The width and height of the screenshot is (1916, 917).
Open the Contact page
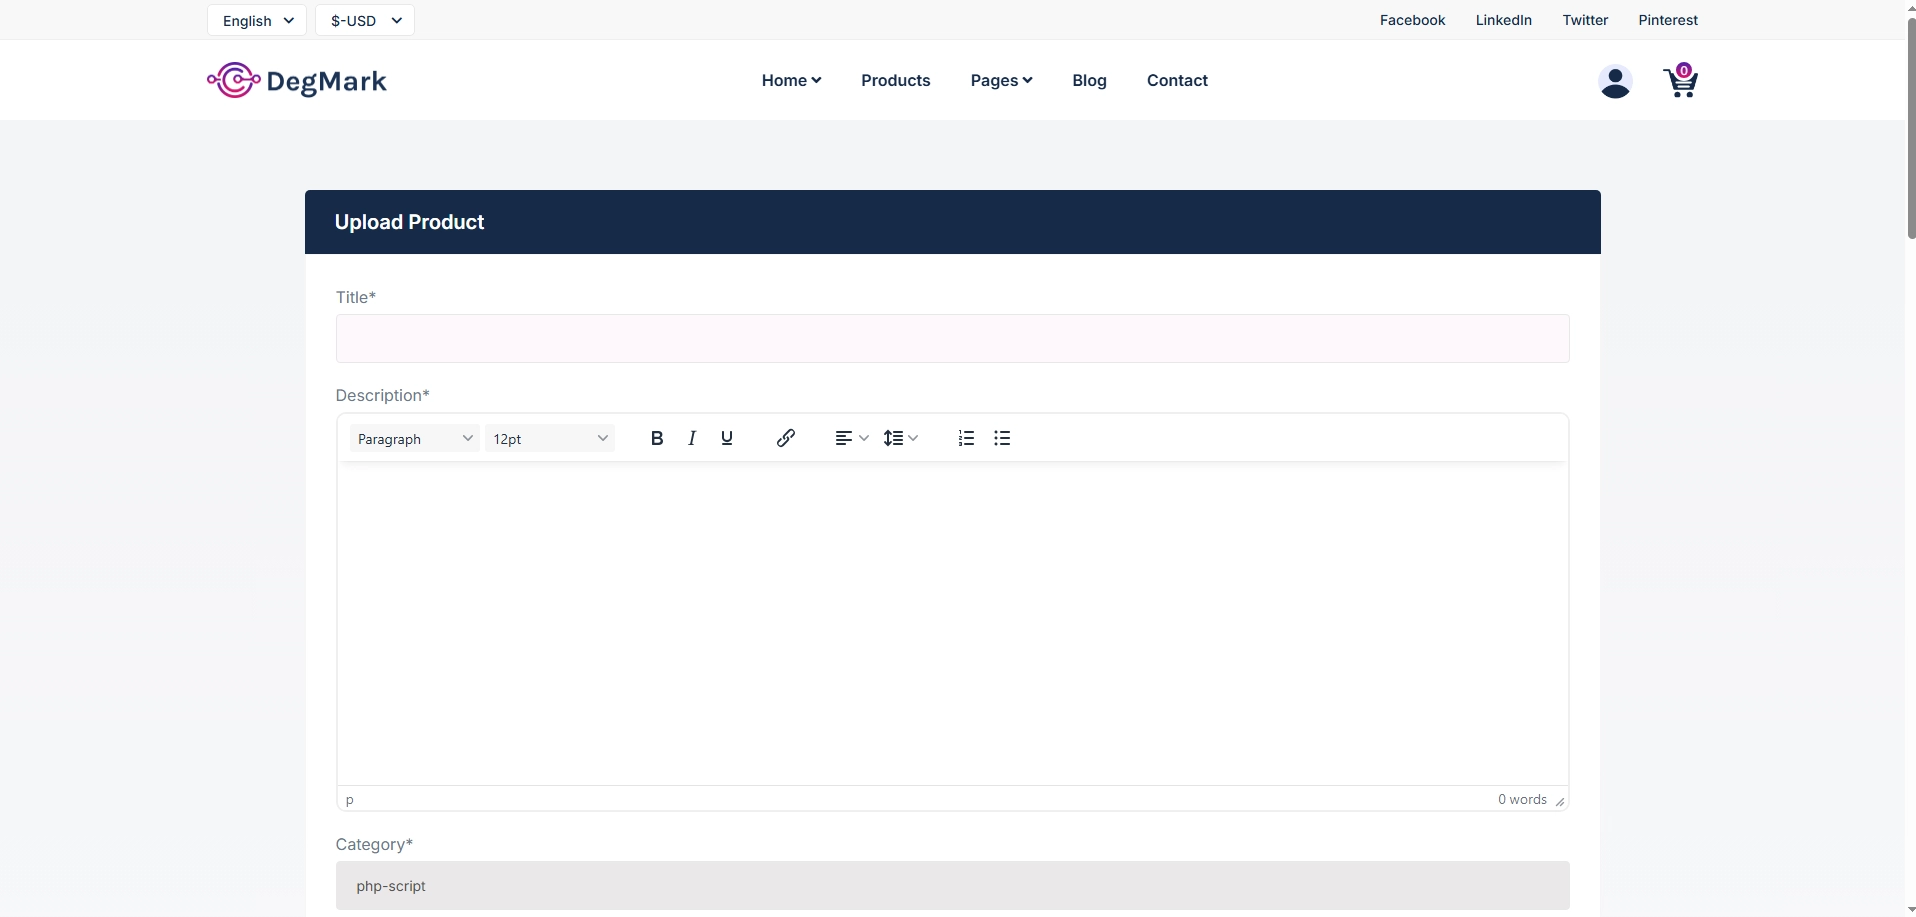coord(1177,80)
